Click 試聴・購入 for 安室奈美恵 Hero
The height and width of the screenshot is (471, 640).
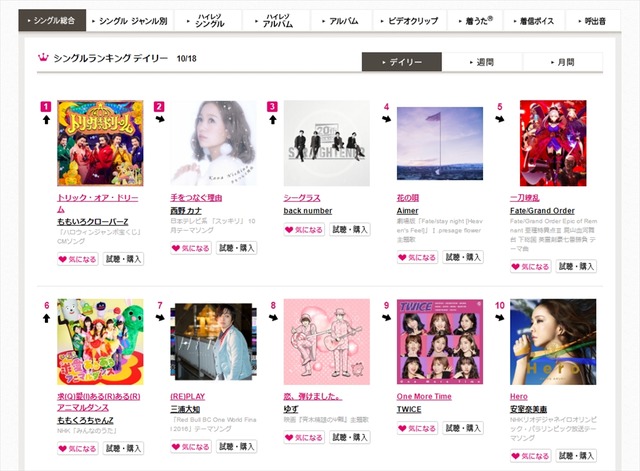pos(576,455)
